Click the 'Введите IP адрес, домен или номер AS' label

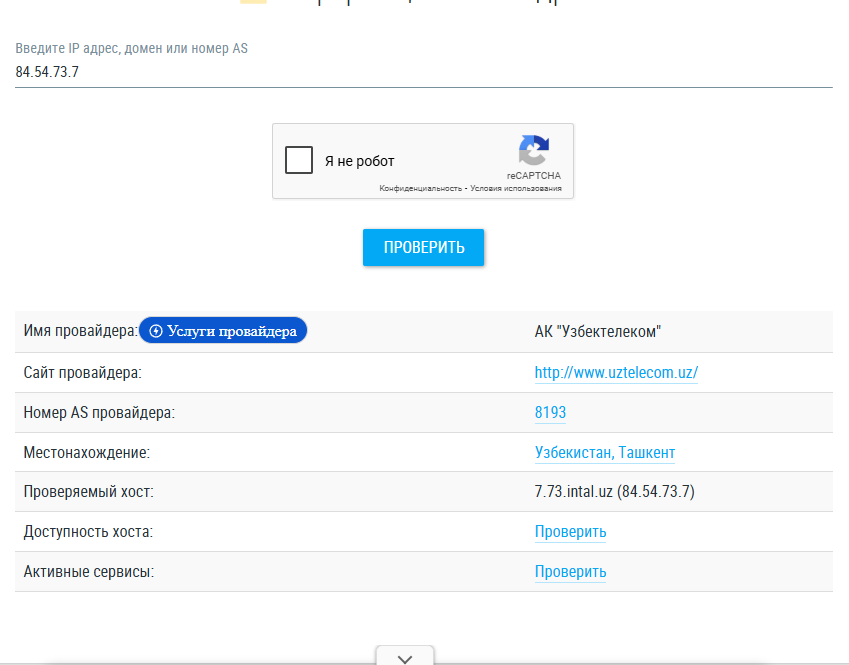click(x=132, y=48)
